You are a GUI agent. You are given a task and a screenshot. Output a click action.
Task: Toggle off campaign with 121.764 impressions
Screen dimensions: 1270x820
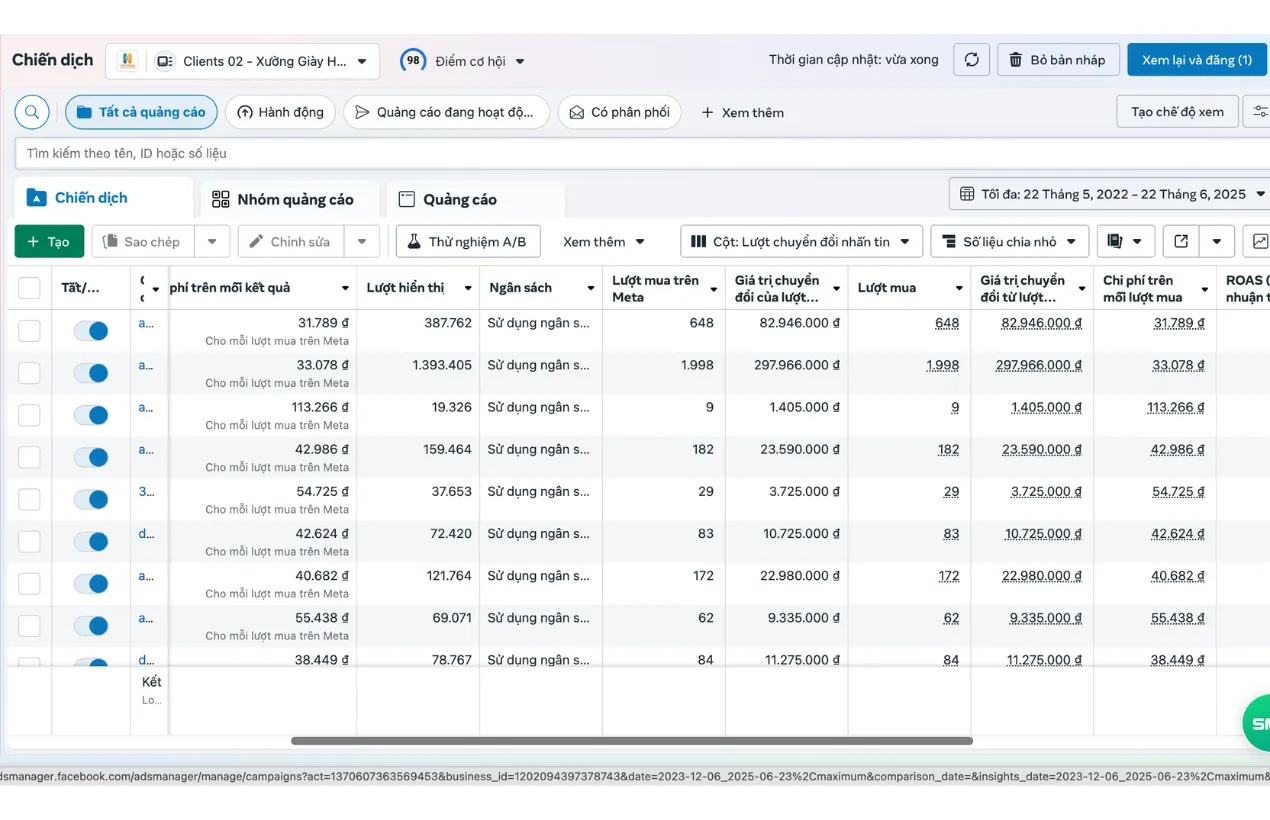pyautogui.click(x=91, y=583)
